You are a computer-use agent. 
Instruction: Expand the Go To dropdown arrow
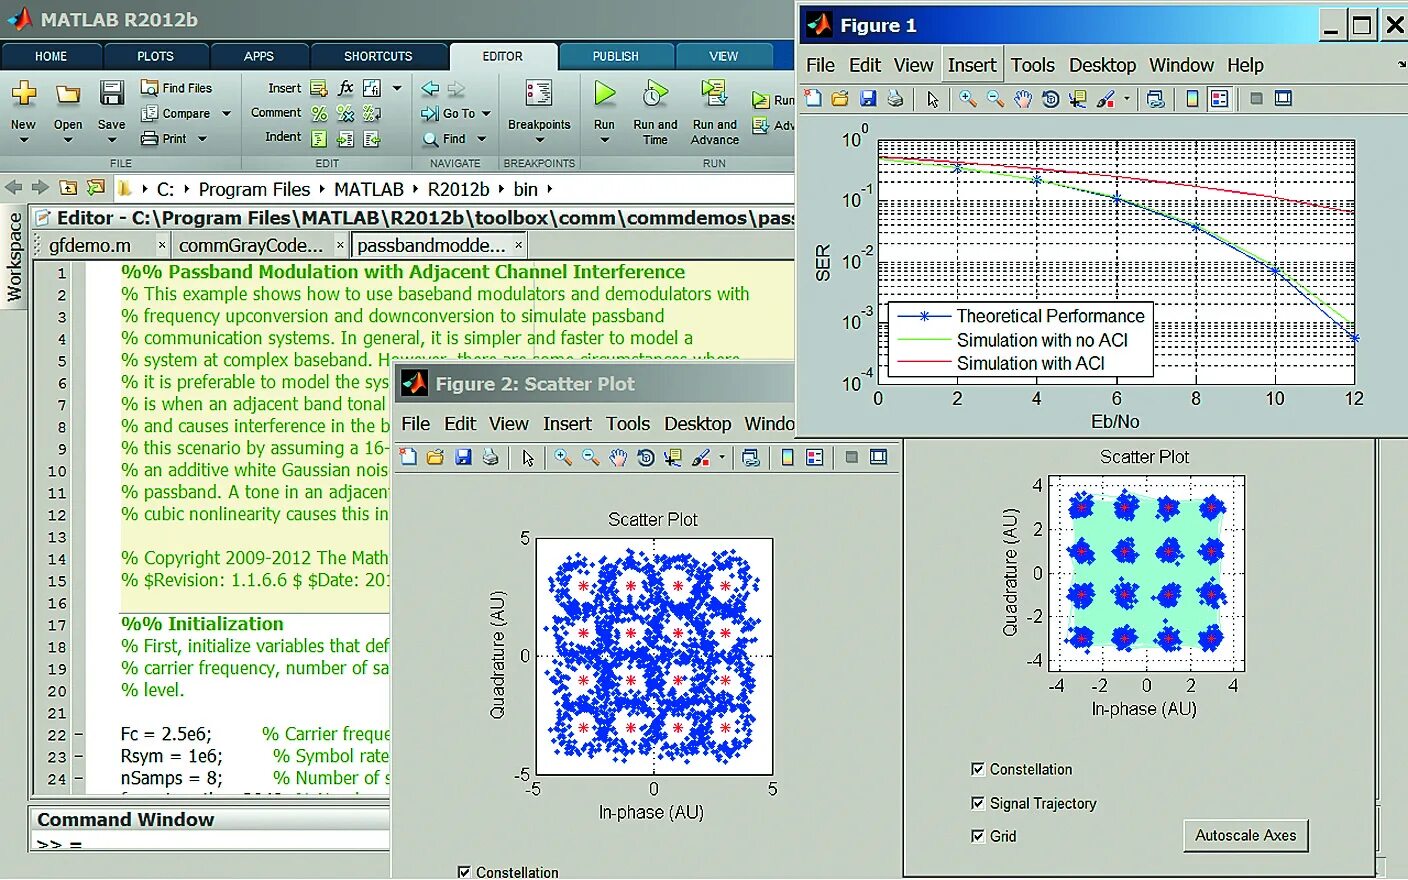(487, 113)
